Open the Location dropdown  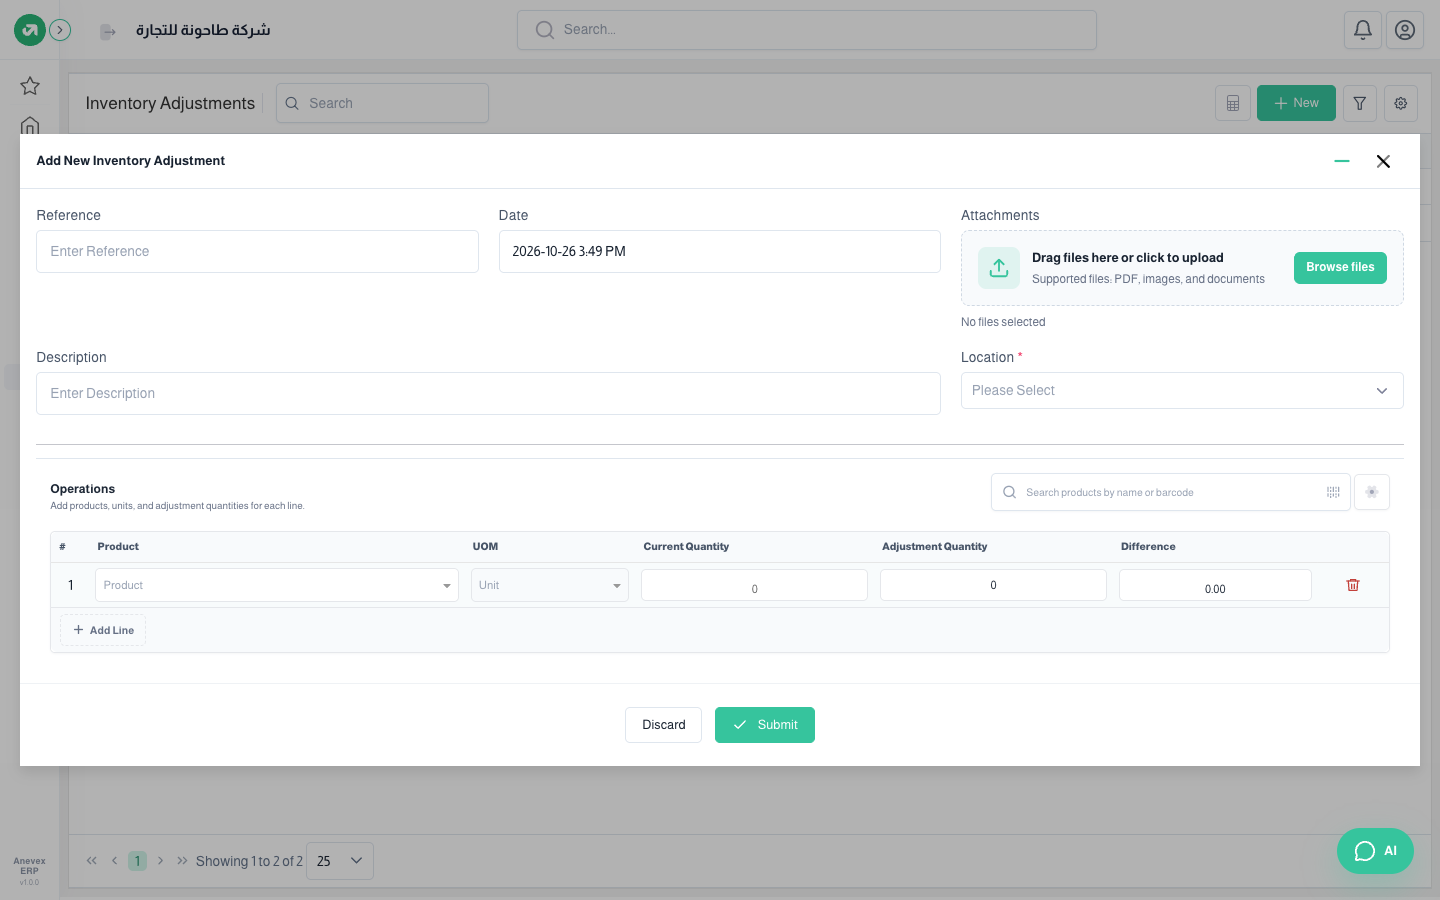(1182, 391)
